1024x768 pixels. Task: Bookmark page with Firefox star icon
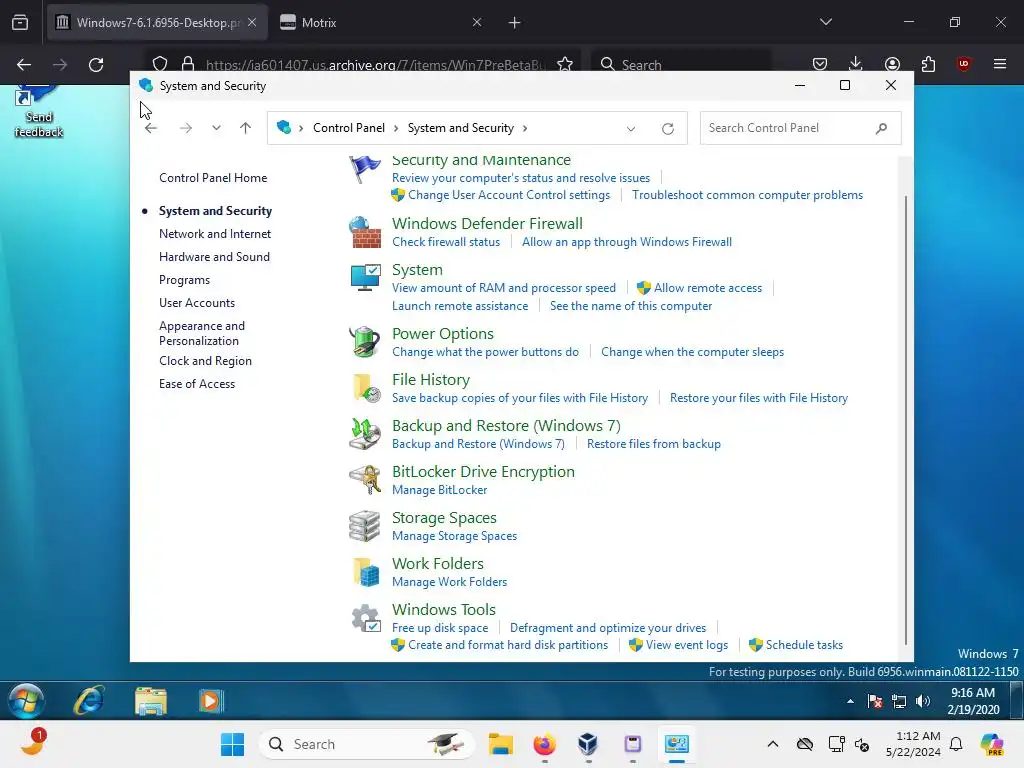[x=565, y=64]
